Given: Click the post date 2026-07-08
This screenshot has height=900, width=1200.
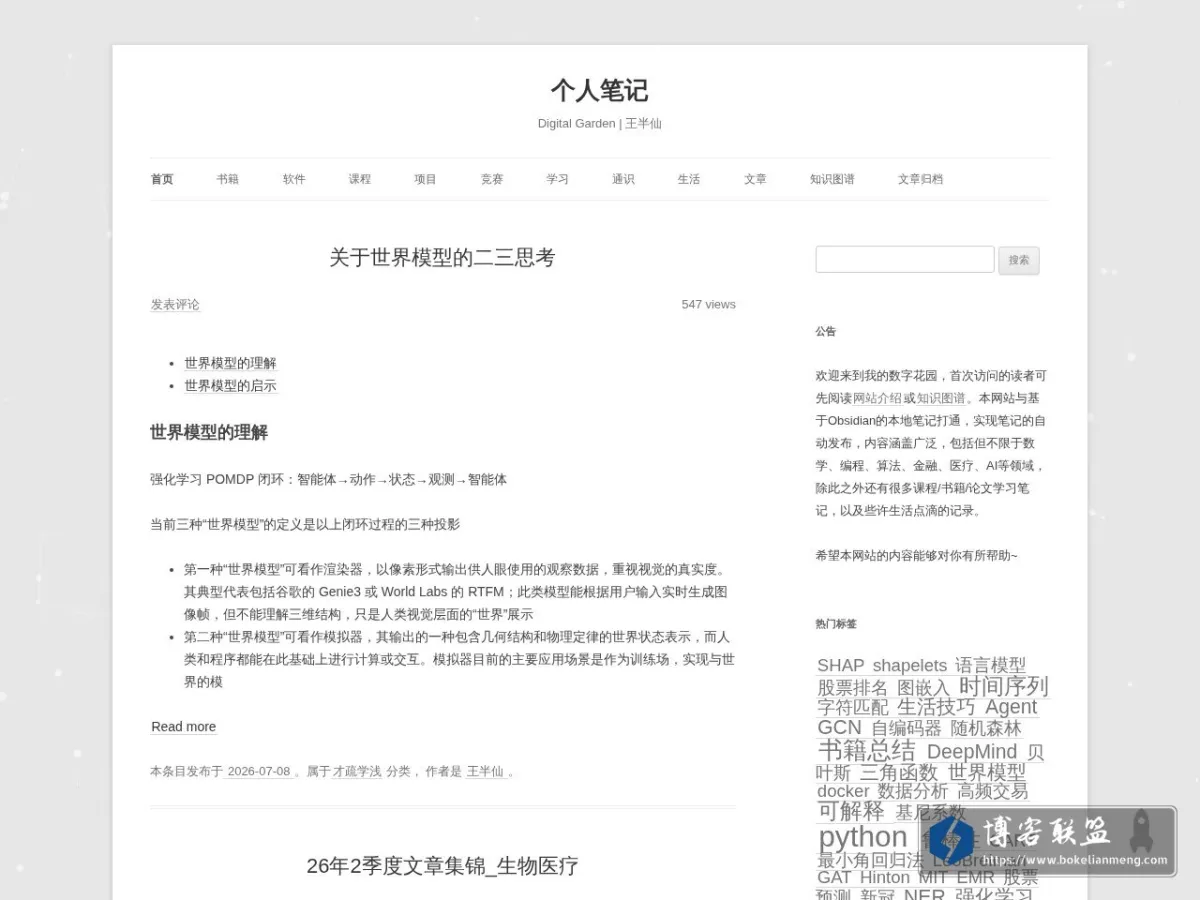Looking at the screenshot, I should tap(259, 771).
